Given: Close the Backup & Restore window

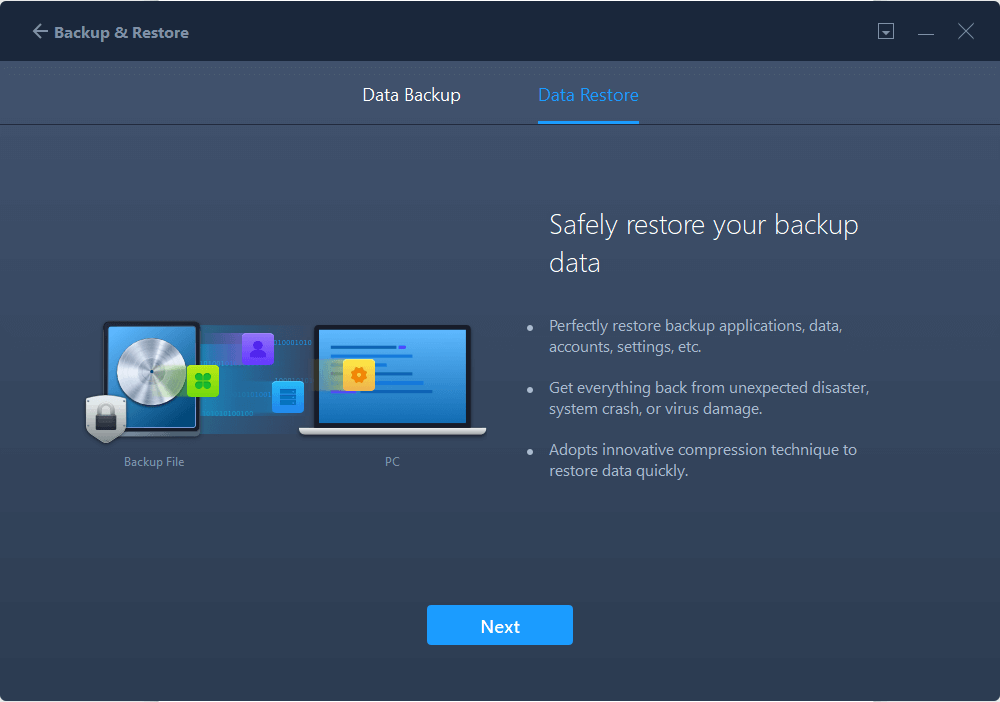Looking at the screenshot, I should click(966, 31).
